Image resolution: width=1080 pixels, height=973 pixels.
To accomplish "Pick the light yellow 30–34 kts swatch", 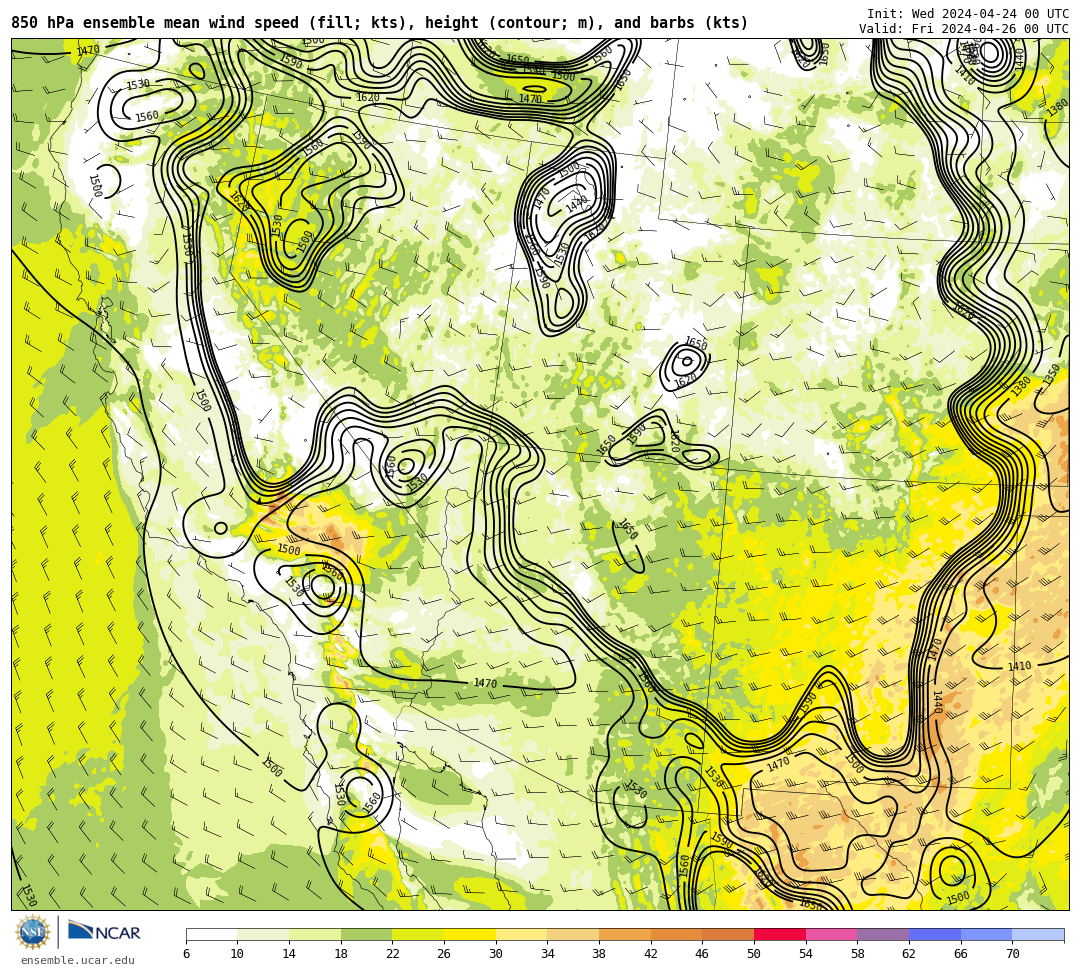I will click(521, 934).
